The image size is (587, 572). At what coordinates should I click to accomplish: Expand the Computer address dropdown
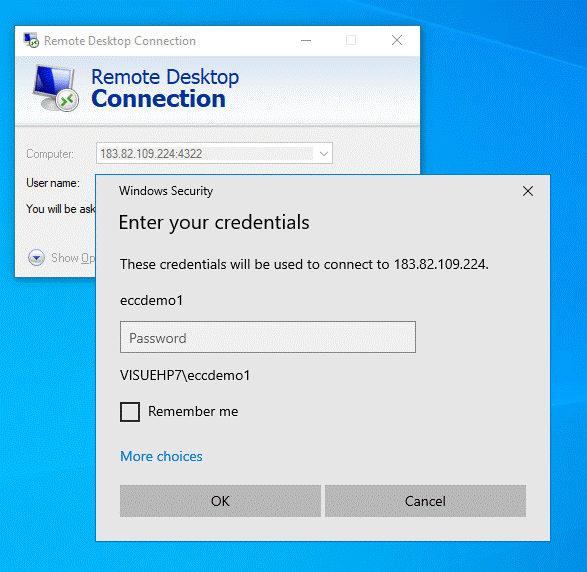[x=324, y=153]
